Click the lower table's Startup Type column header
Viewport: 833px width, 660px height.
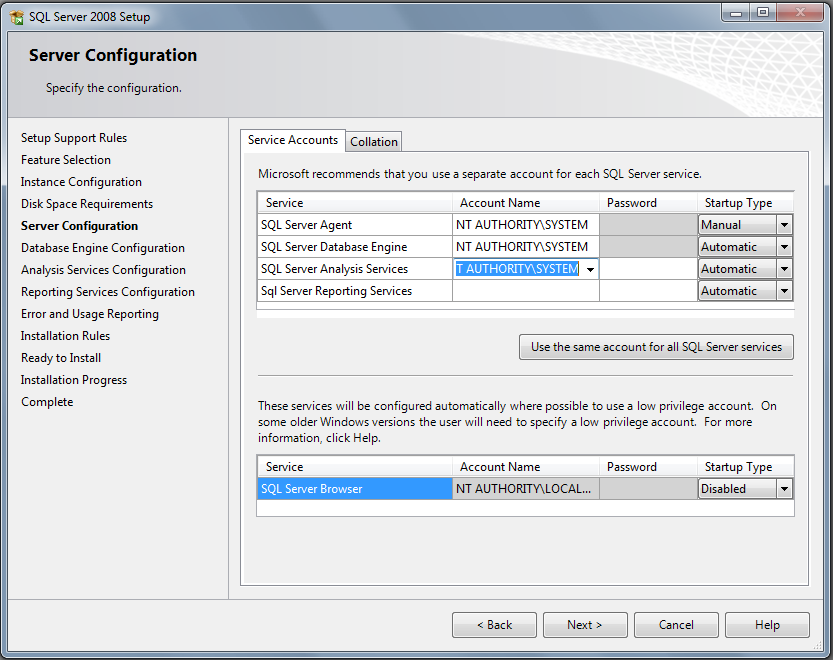coord(745,467)
